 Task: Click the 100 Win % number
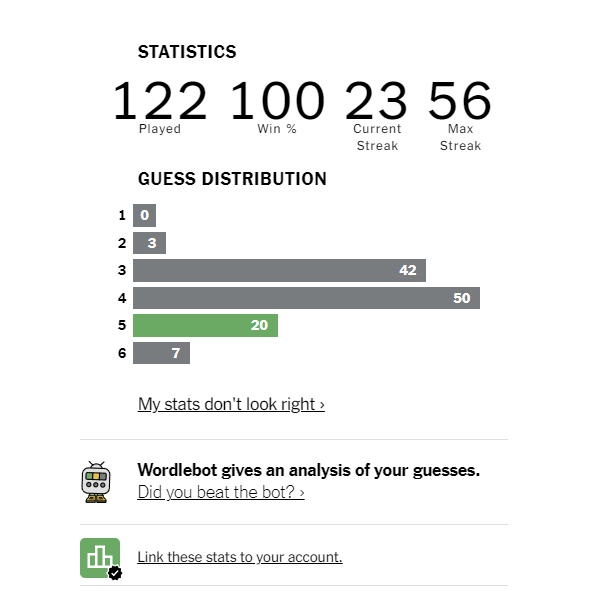(x=277, y=101)
